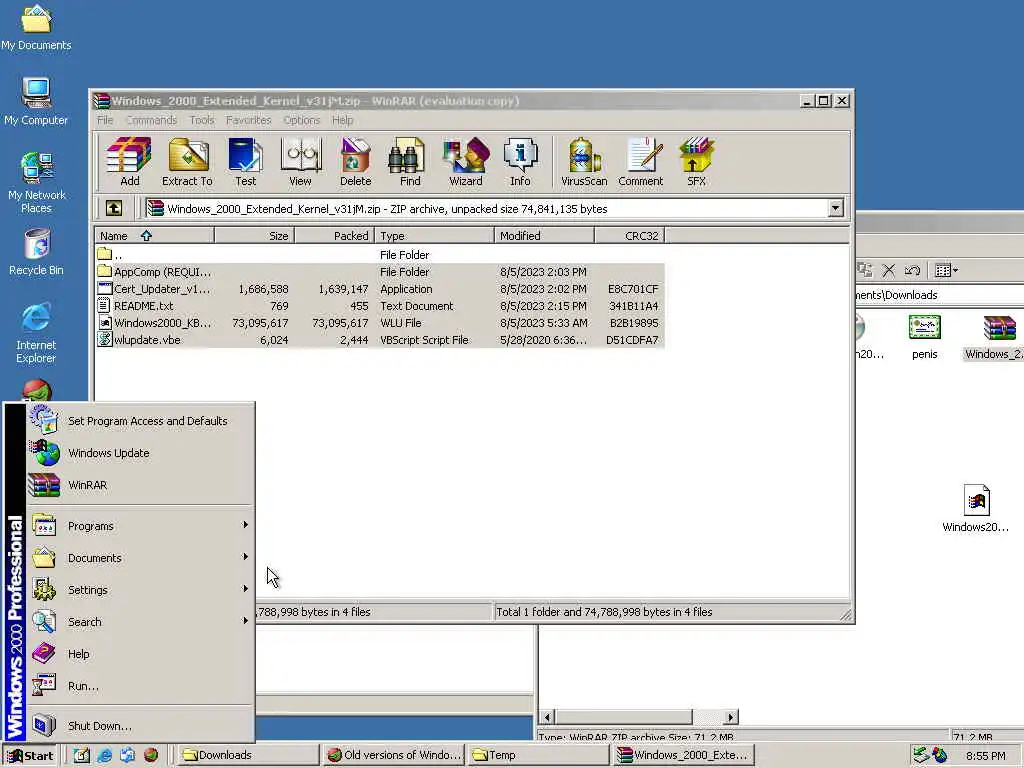Sort file list by Packed column
Image resolution: width=1024 pixels, height=768 pixels.
point(334,236)
